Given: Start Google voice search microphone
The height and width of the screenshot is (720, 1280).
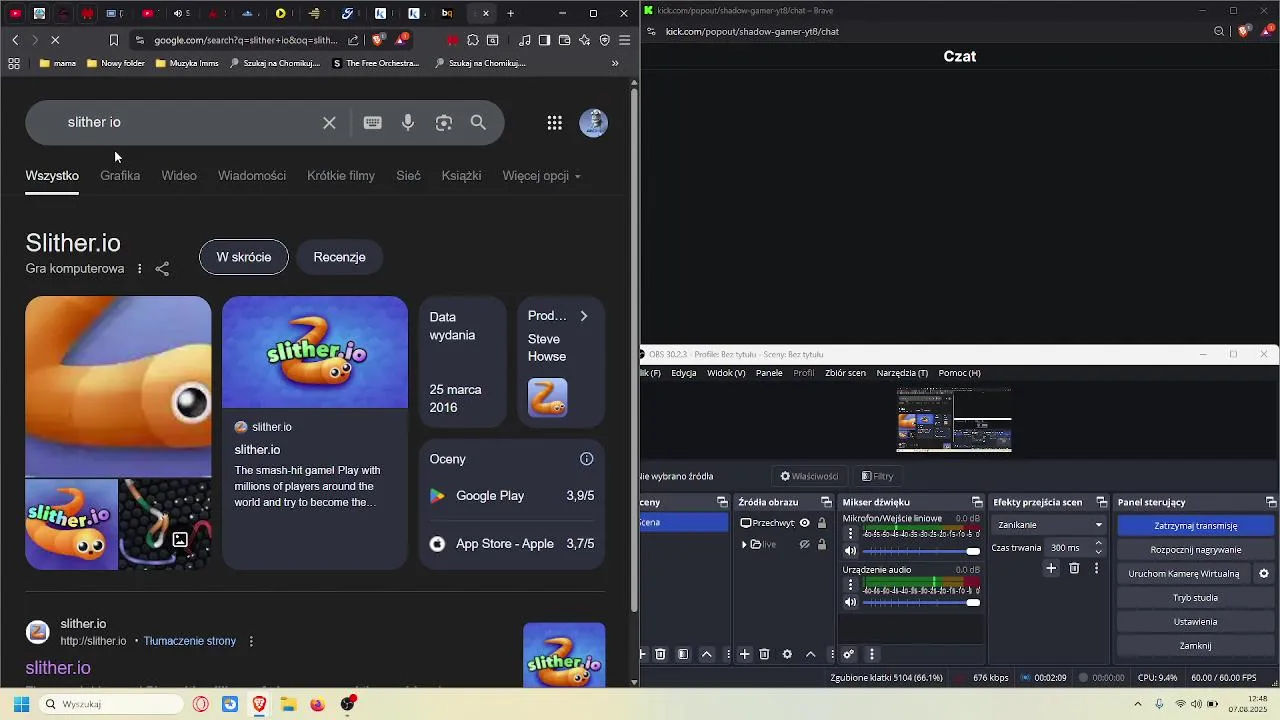Looking at the screenshot, I should coord(408,122).
